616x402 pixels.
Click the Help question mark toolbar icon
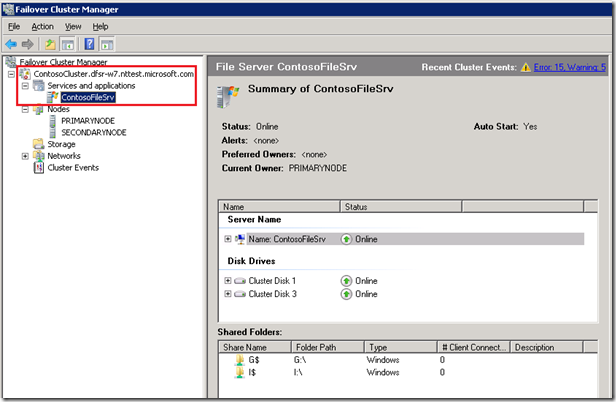click(x=90, y=44)
